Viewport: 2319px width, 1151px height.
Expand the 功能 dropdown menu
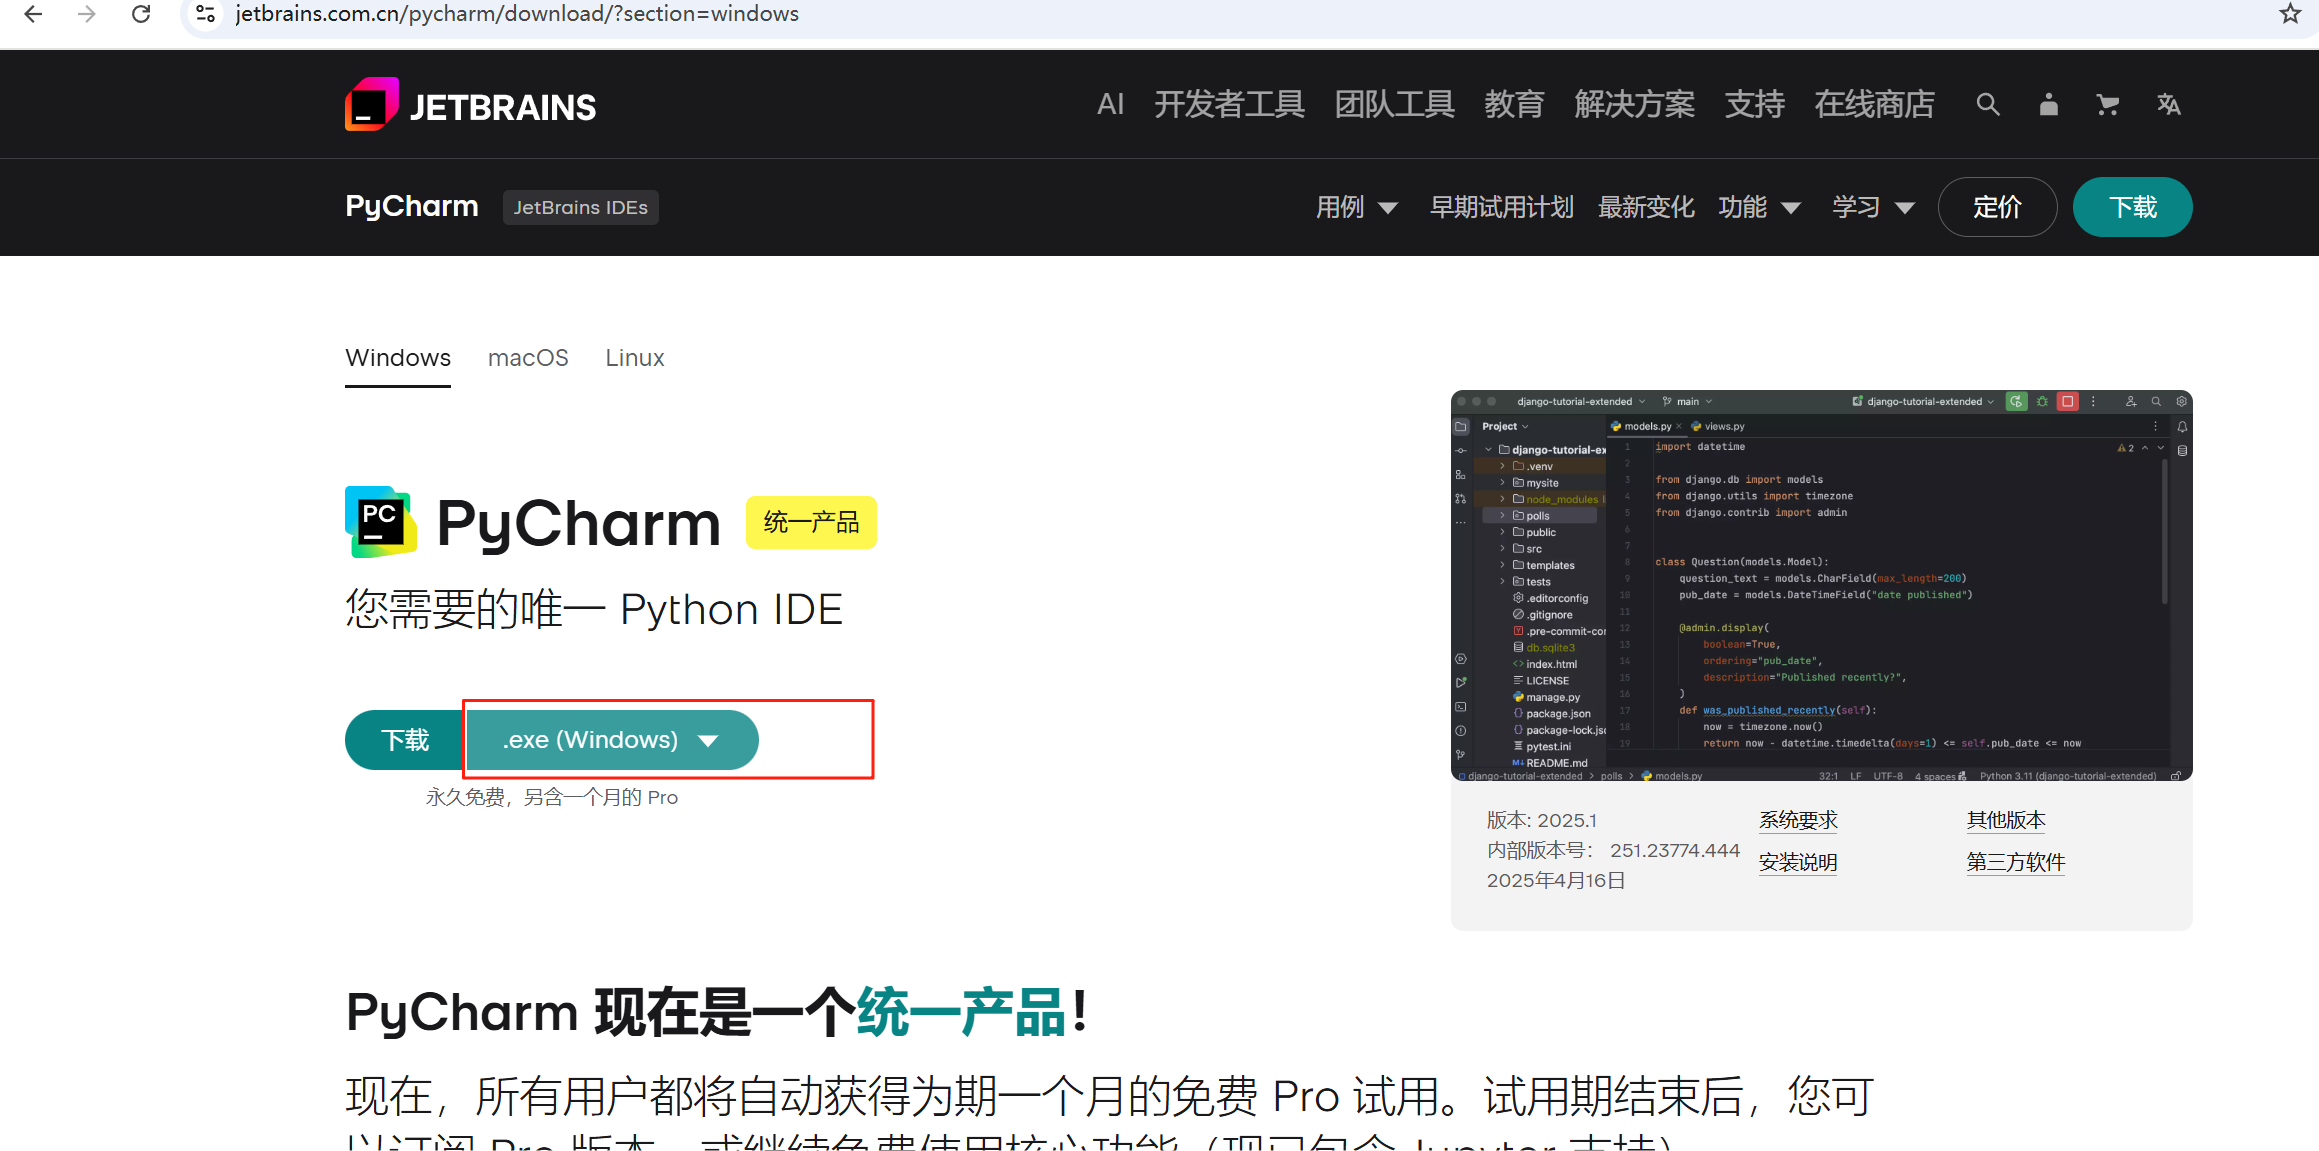[x=1759, y=207]
